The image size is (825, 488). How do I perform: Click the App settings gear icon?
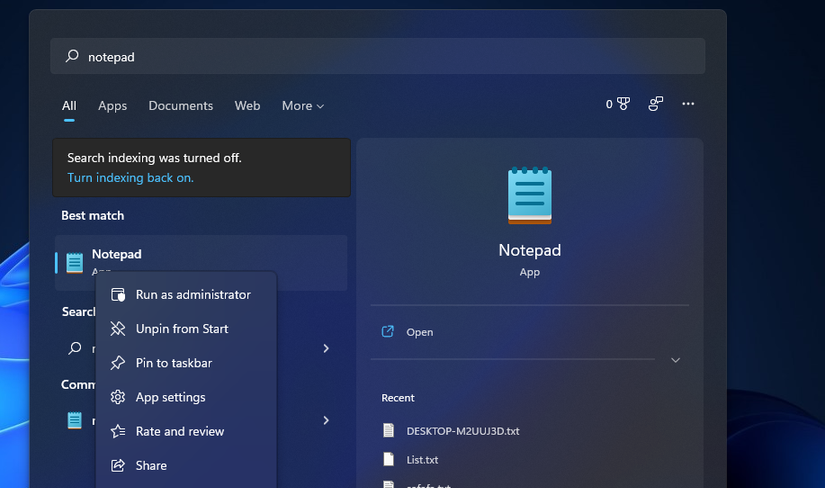(118, 397)
